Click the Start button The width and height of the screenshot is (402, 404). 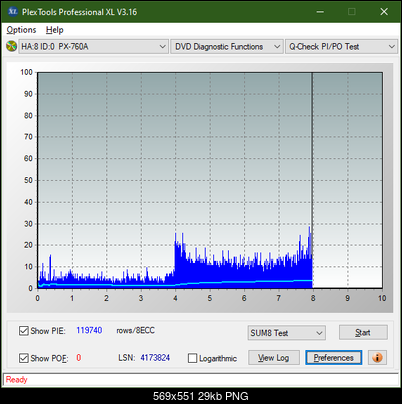(363, 332)
